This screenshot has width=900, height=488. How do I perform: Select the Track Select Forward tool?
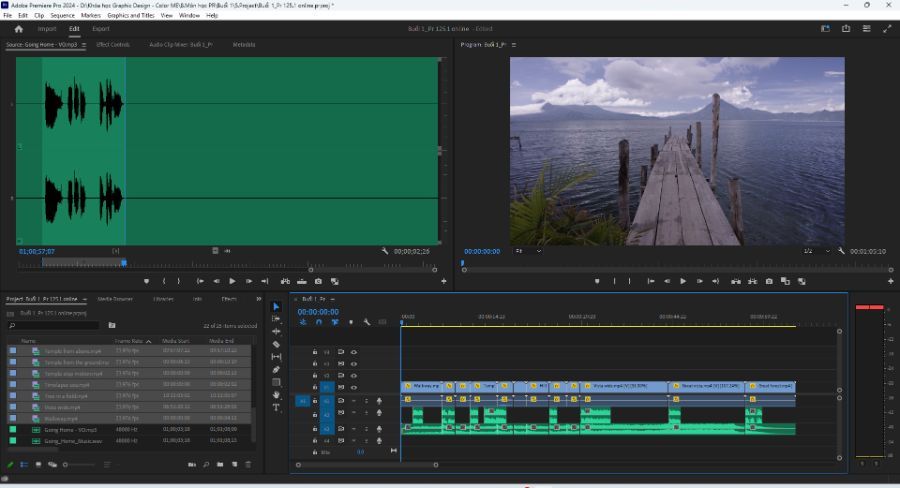coord(276,319)
